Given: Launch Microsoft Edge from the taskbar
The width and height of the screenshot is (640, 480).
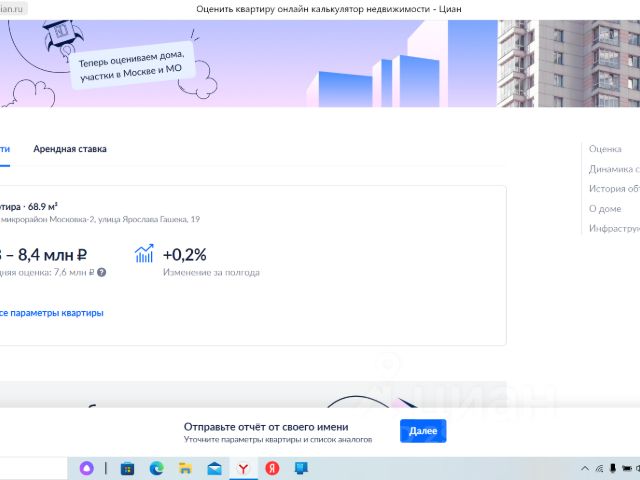Looking at the screenshot, I should [x=156, y=468].
